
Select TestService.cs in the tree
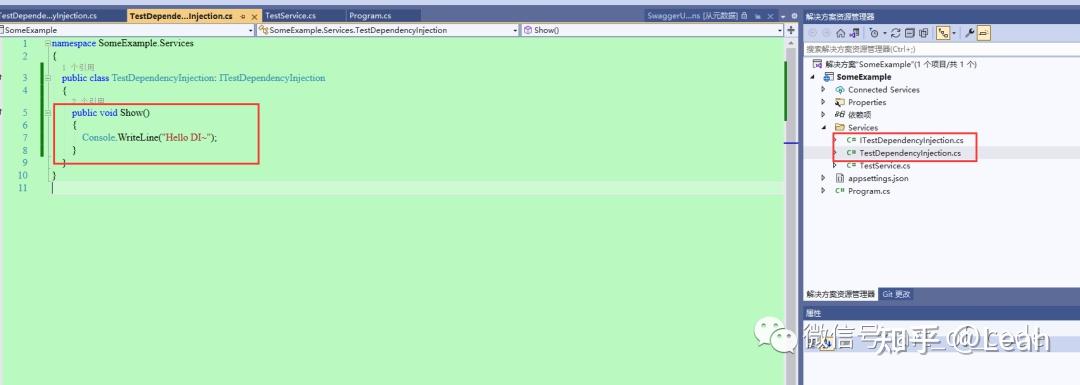tap(884, 165)
